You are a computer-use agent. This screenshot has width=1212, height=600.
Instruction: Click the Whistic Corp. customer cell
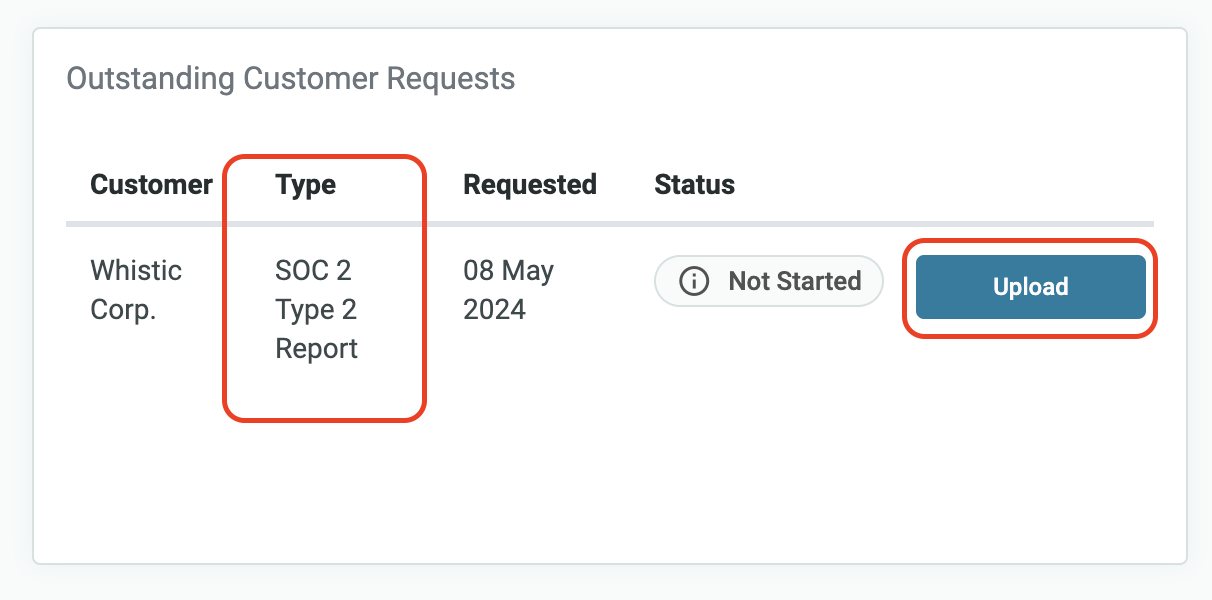coord(136,290)
